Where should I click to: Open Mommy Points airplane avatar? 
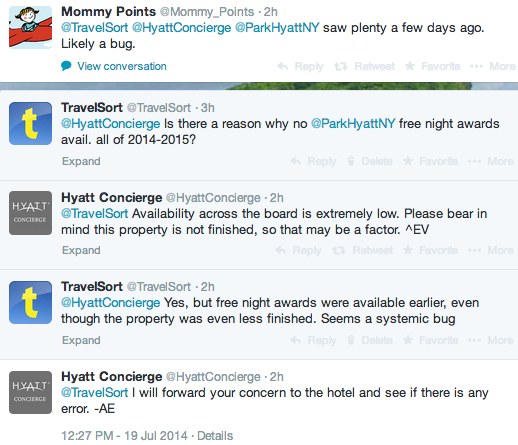point(30,27)
